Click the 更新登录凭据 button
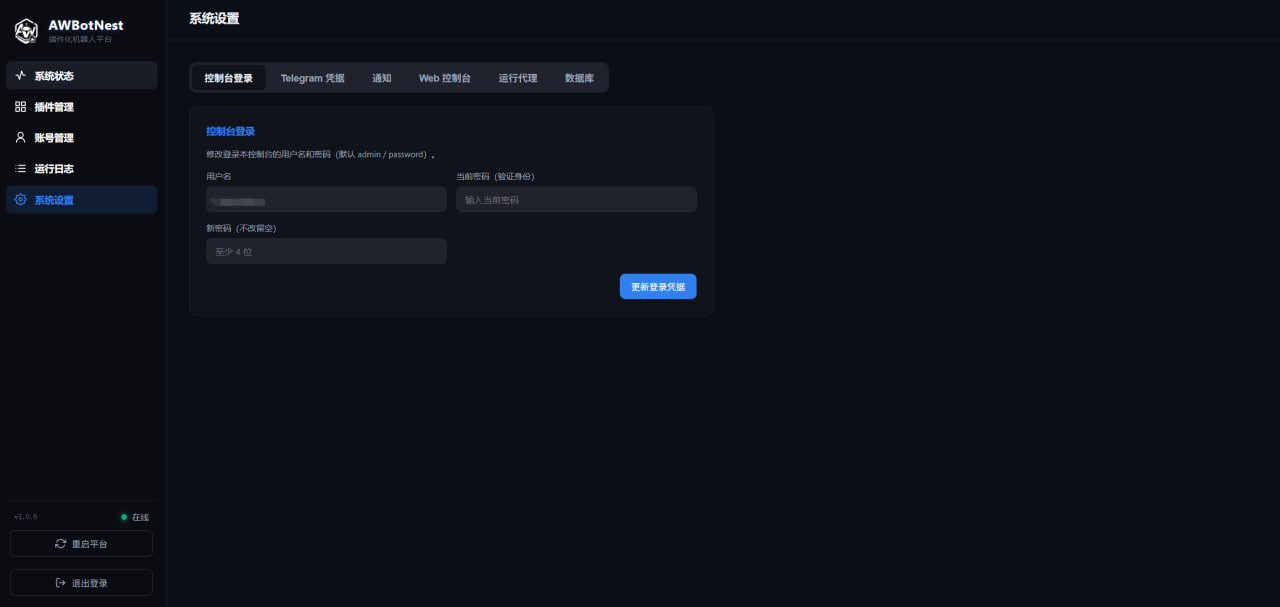The width and height of the screenshot is (1280, 607). [658, 286]
